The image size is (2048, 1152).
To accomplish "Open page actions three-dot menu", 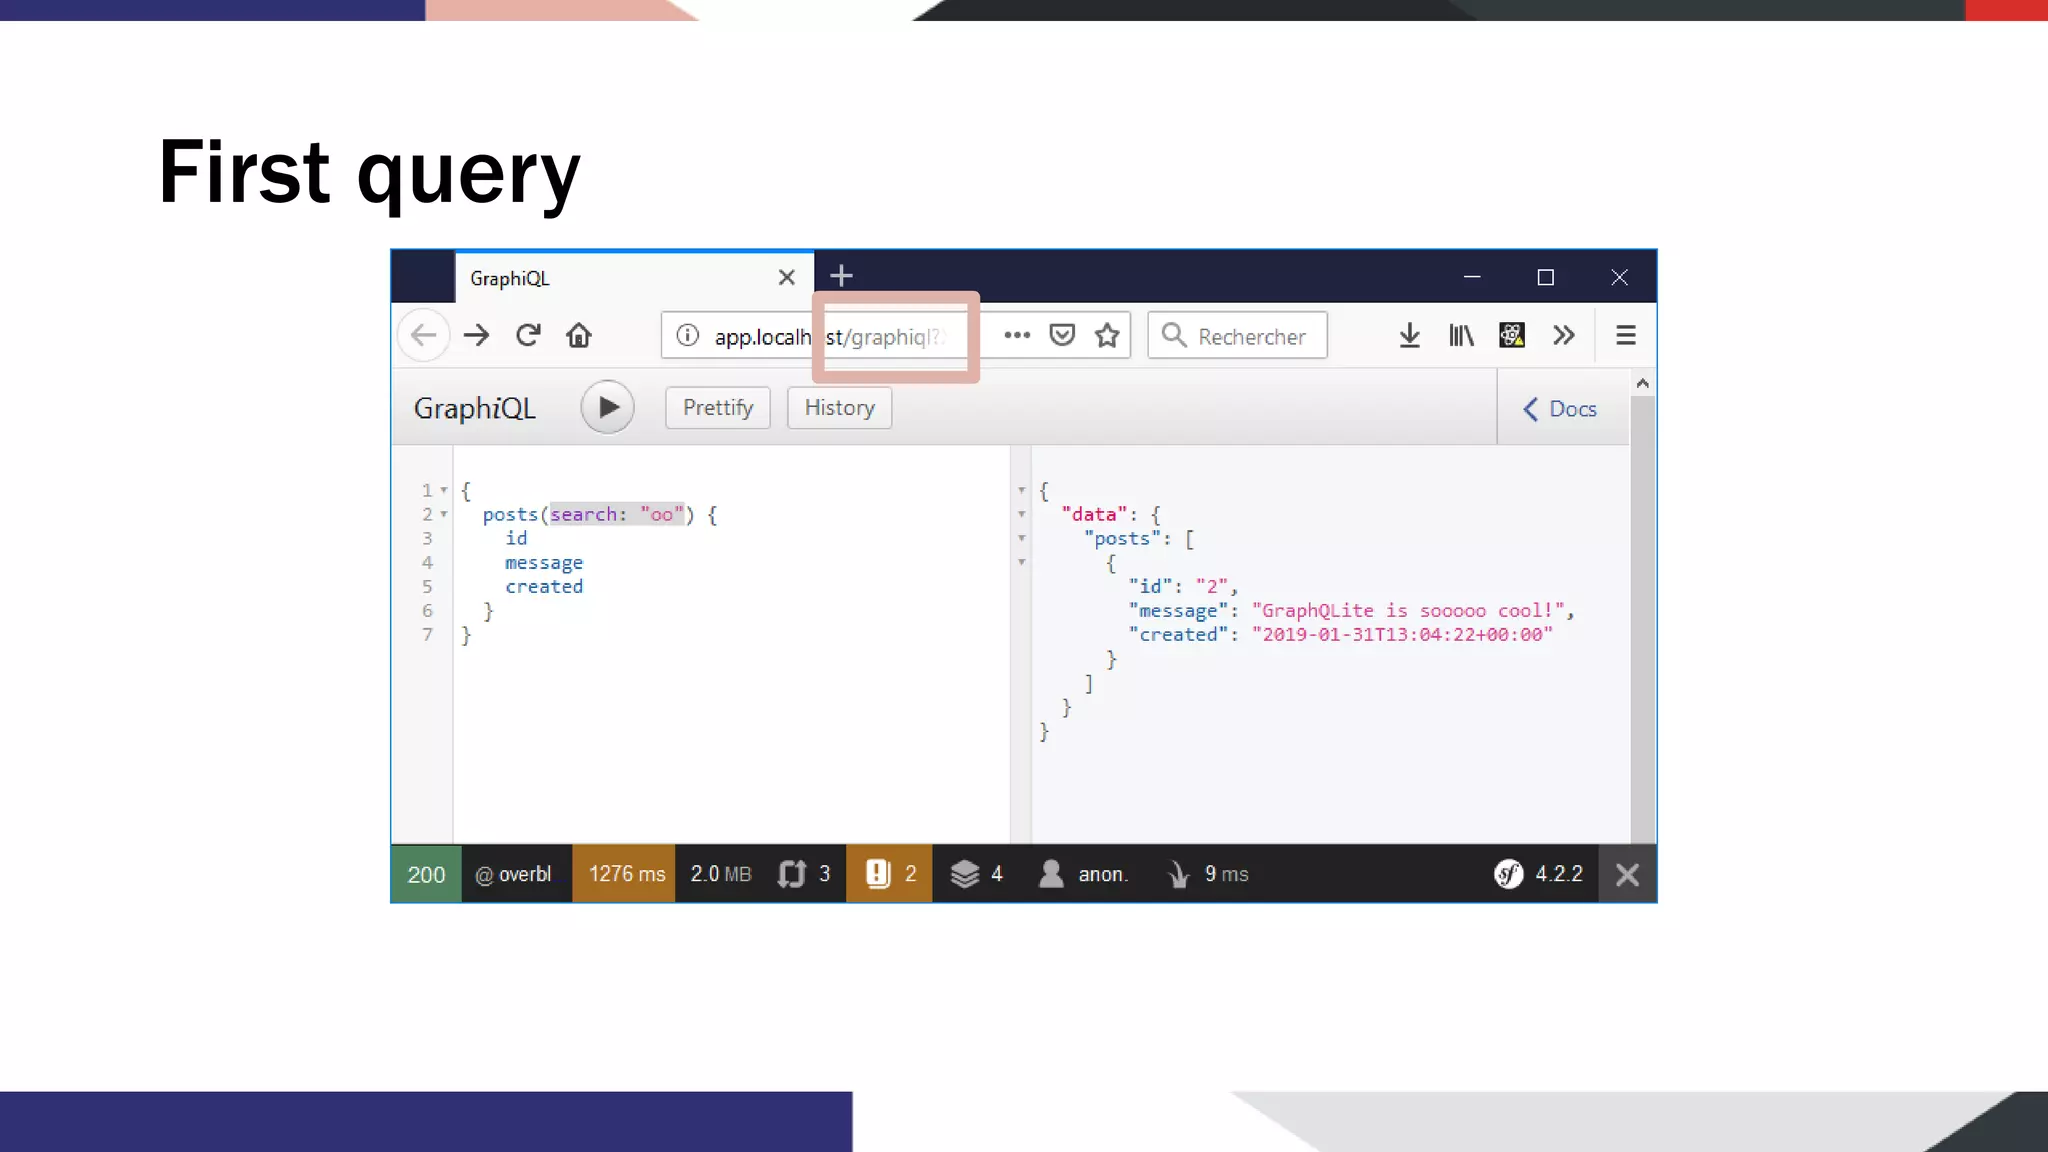I will click(x=1017, y=335).
